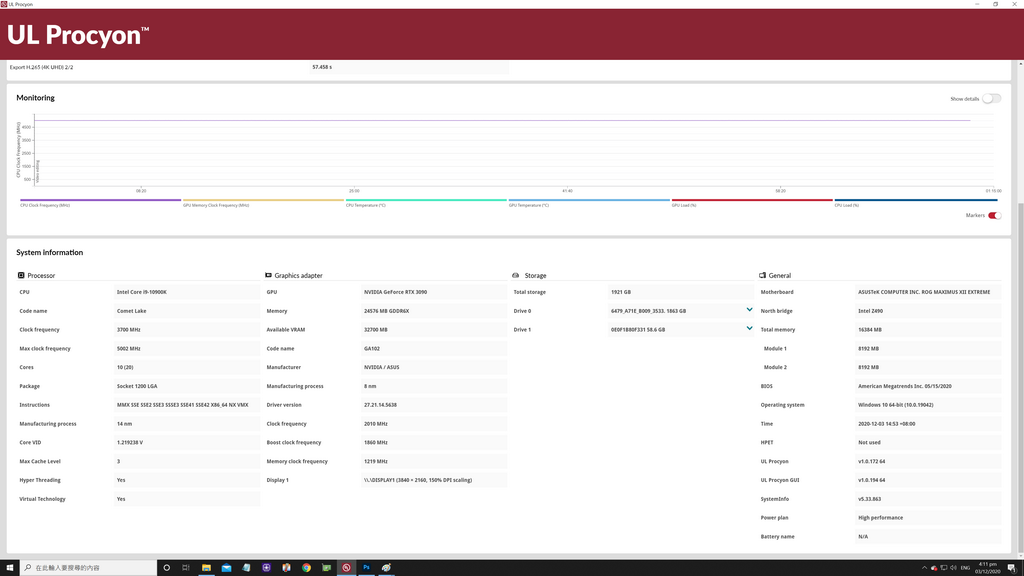Select the Comet Lake code name value
This screenshot has width=1024, height=576.
coord(131,311)
